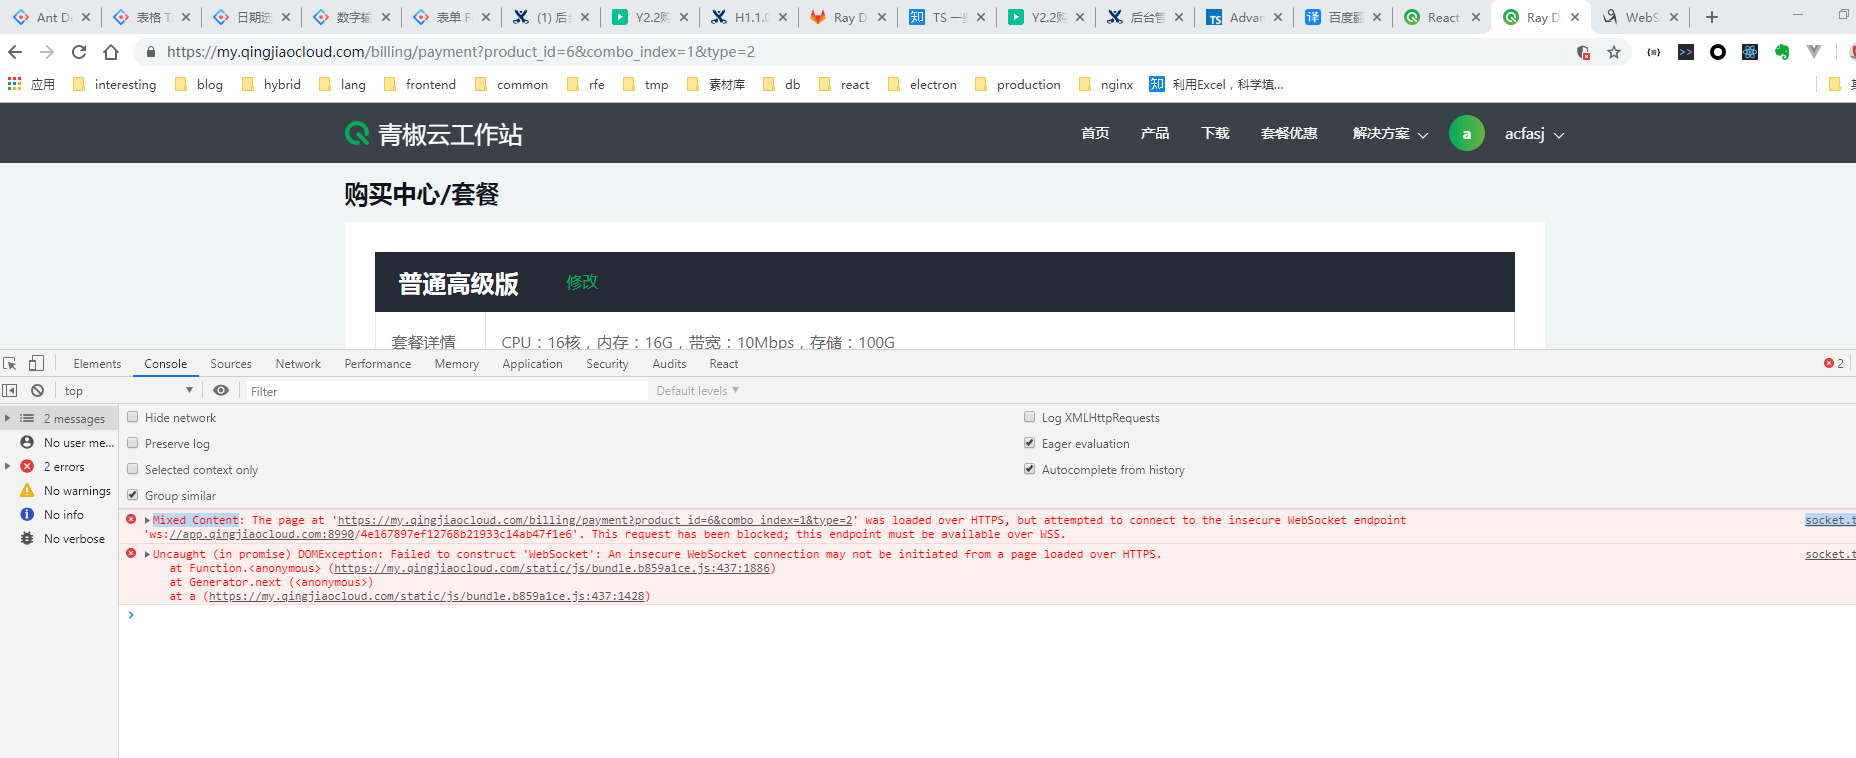Open the bundle.b859a1ce.js:437:1886 stack link

point(553,568)
